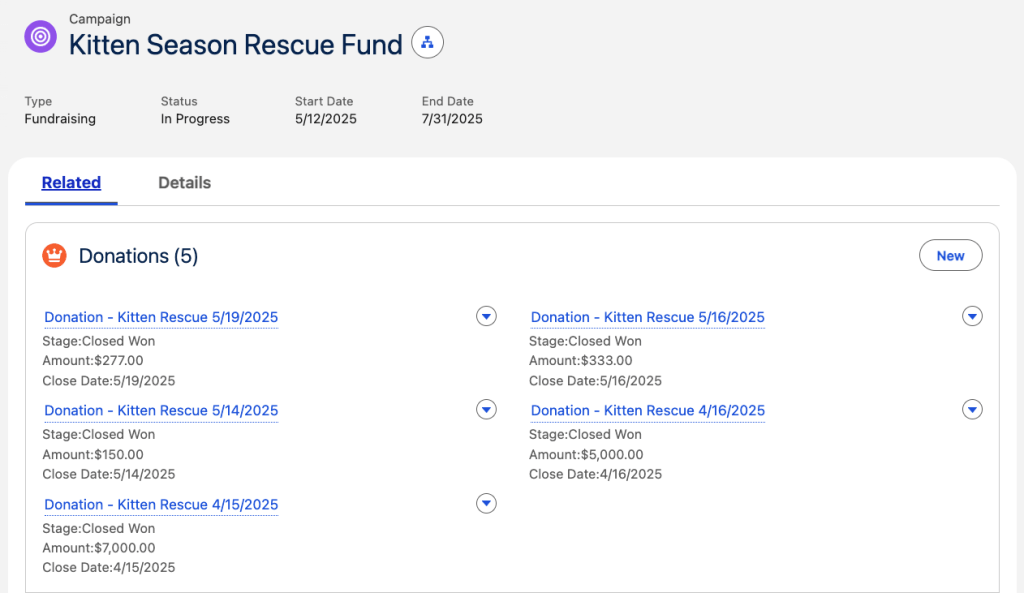Show actions dropdown for 4/16/2025 donation
The height and width of the screenshot is (593, 1024).
(972, 409)
